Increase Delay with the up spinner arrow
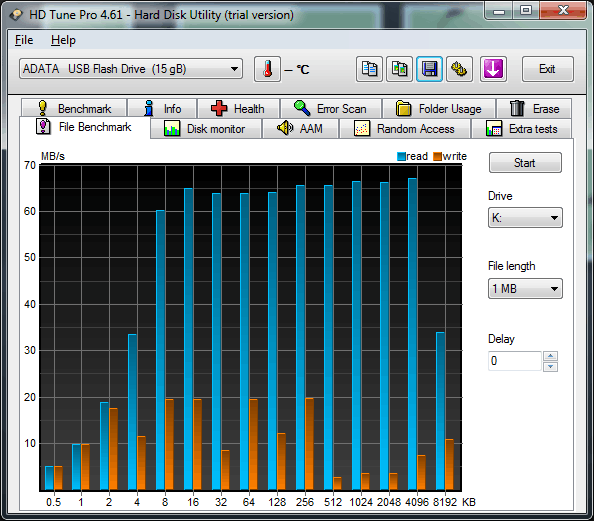This screenshot has height=521, width=594. (x=550, y=356)
